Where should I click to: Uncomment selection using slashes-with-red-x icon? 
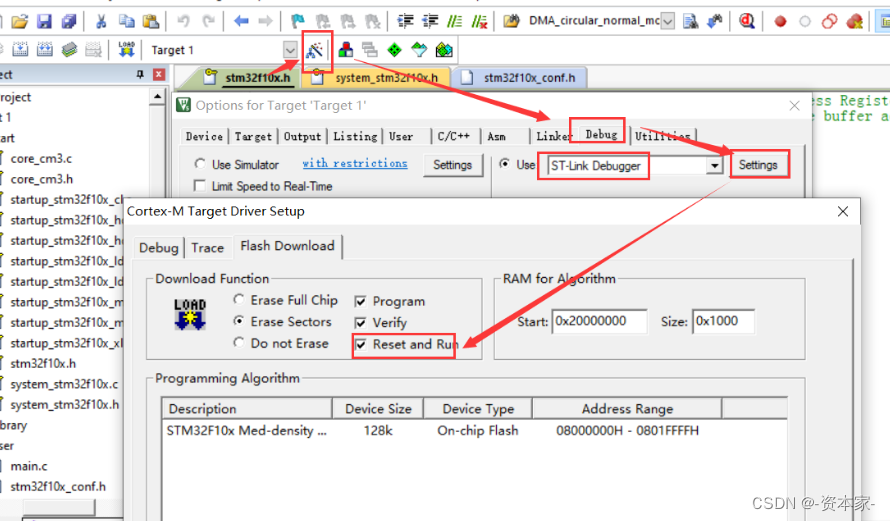[480, 22]
